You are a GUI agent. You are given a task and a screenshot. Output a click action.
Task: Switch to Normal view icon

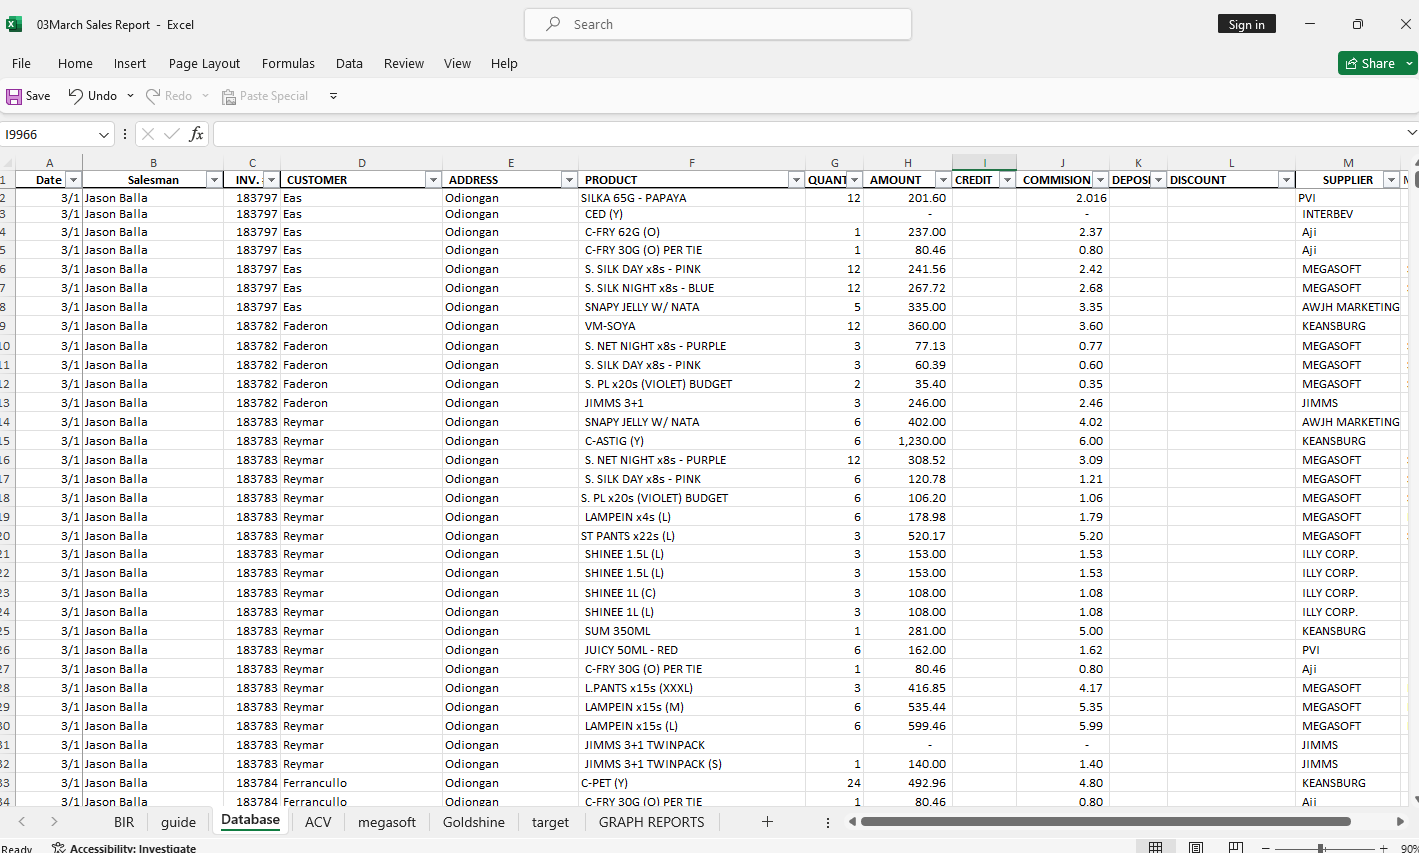1156,847
